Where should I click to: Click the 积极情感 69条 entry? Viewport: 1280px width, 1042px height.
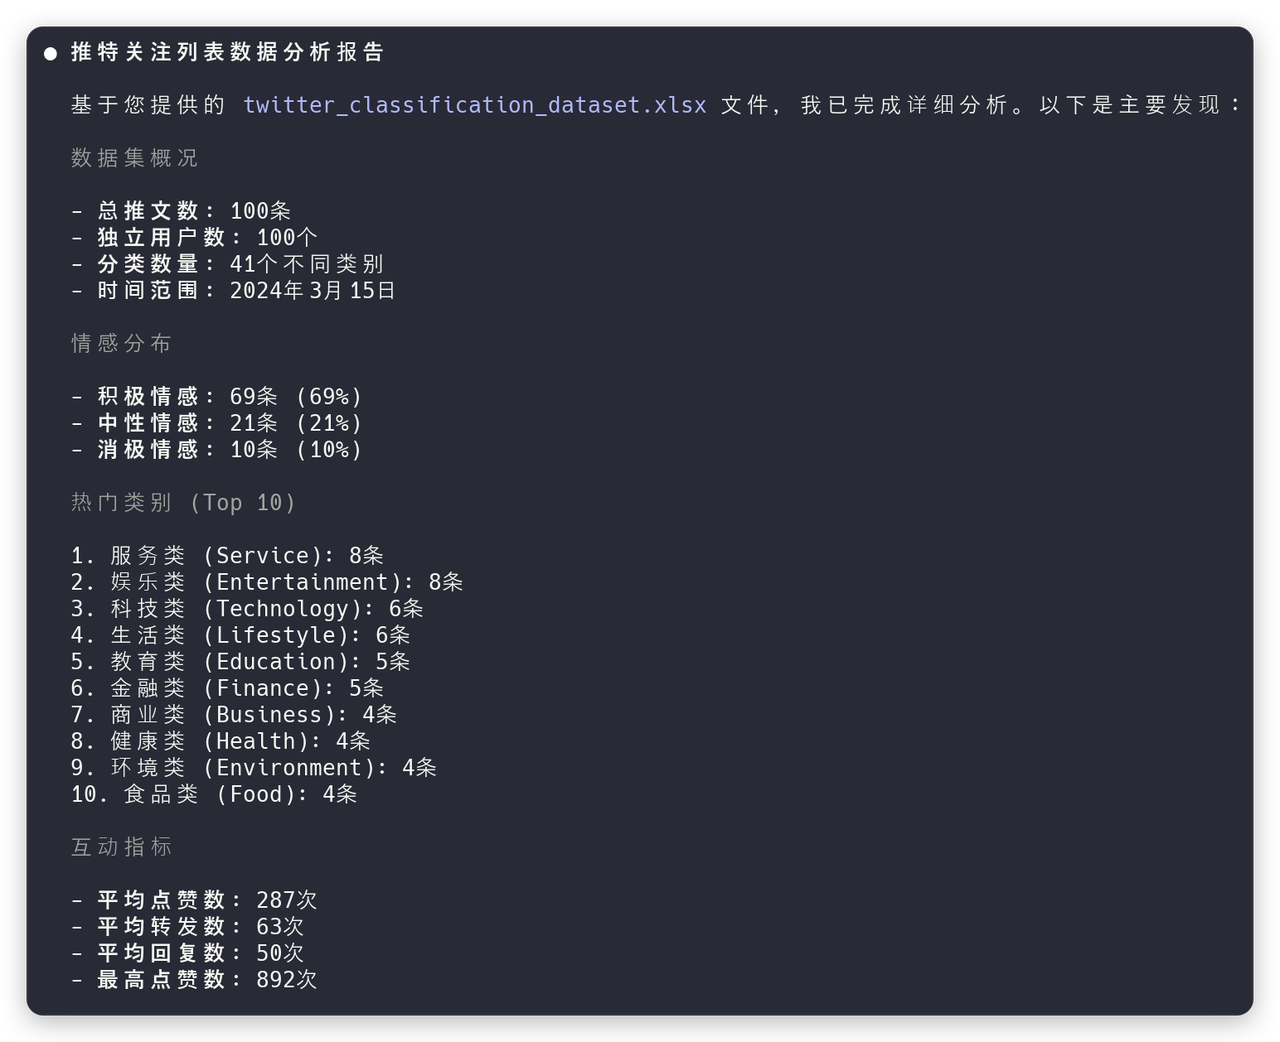[x=217, y=396]
